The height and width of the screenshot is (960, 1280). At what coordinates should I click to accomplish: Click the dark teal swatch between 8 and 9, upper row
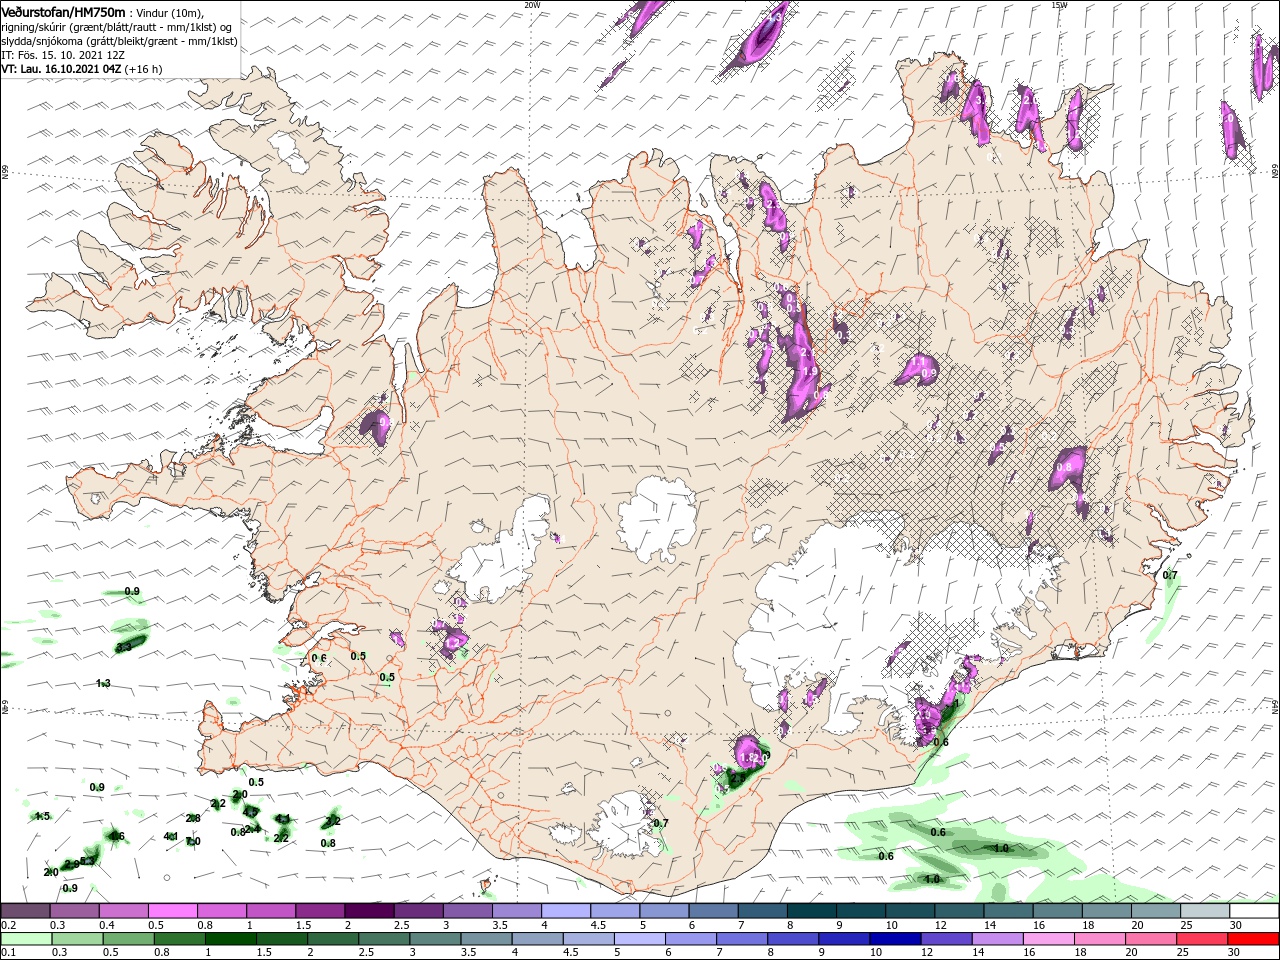click(x=811, y=911)
